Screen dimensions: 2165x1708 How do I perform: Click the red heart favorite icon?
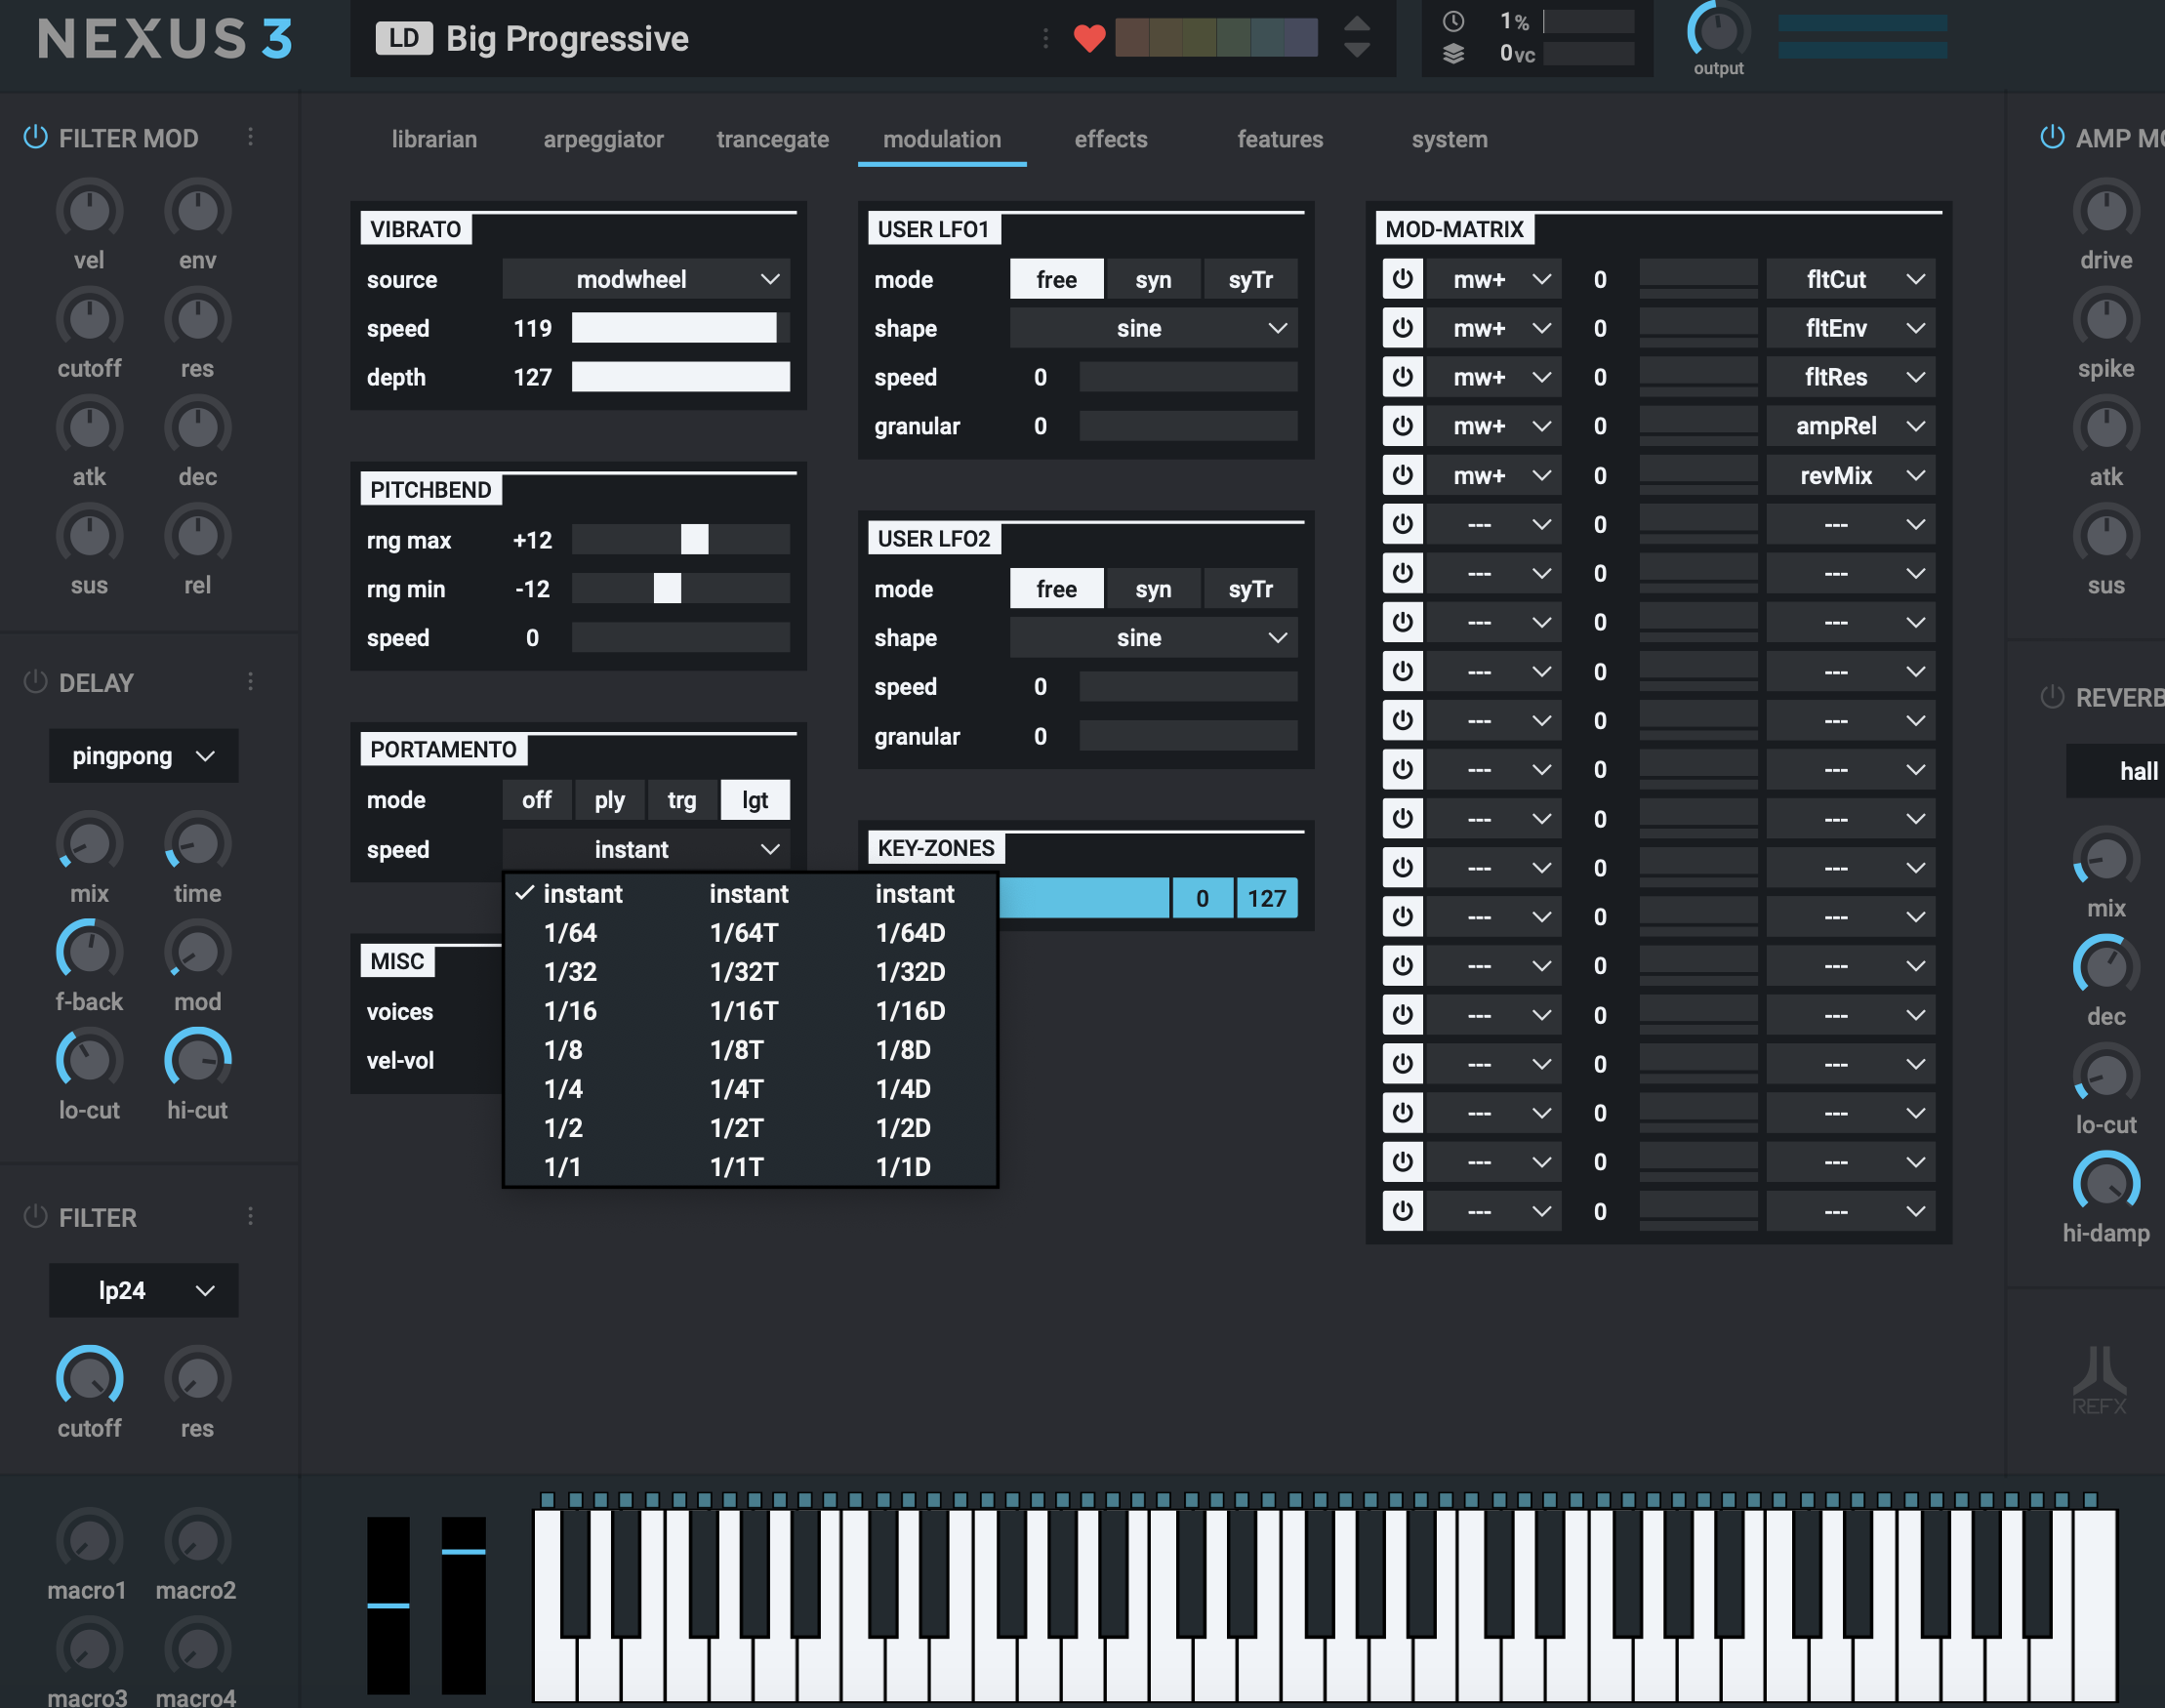[1089, 38]
